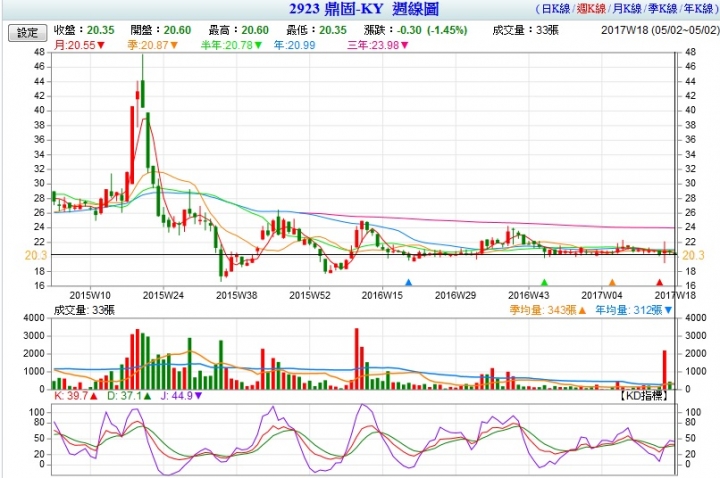The width and height of the screenshot is (720, 478).
Task: Click the orange triangle marker near 2017W04
Action: (x=612, y=282)
